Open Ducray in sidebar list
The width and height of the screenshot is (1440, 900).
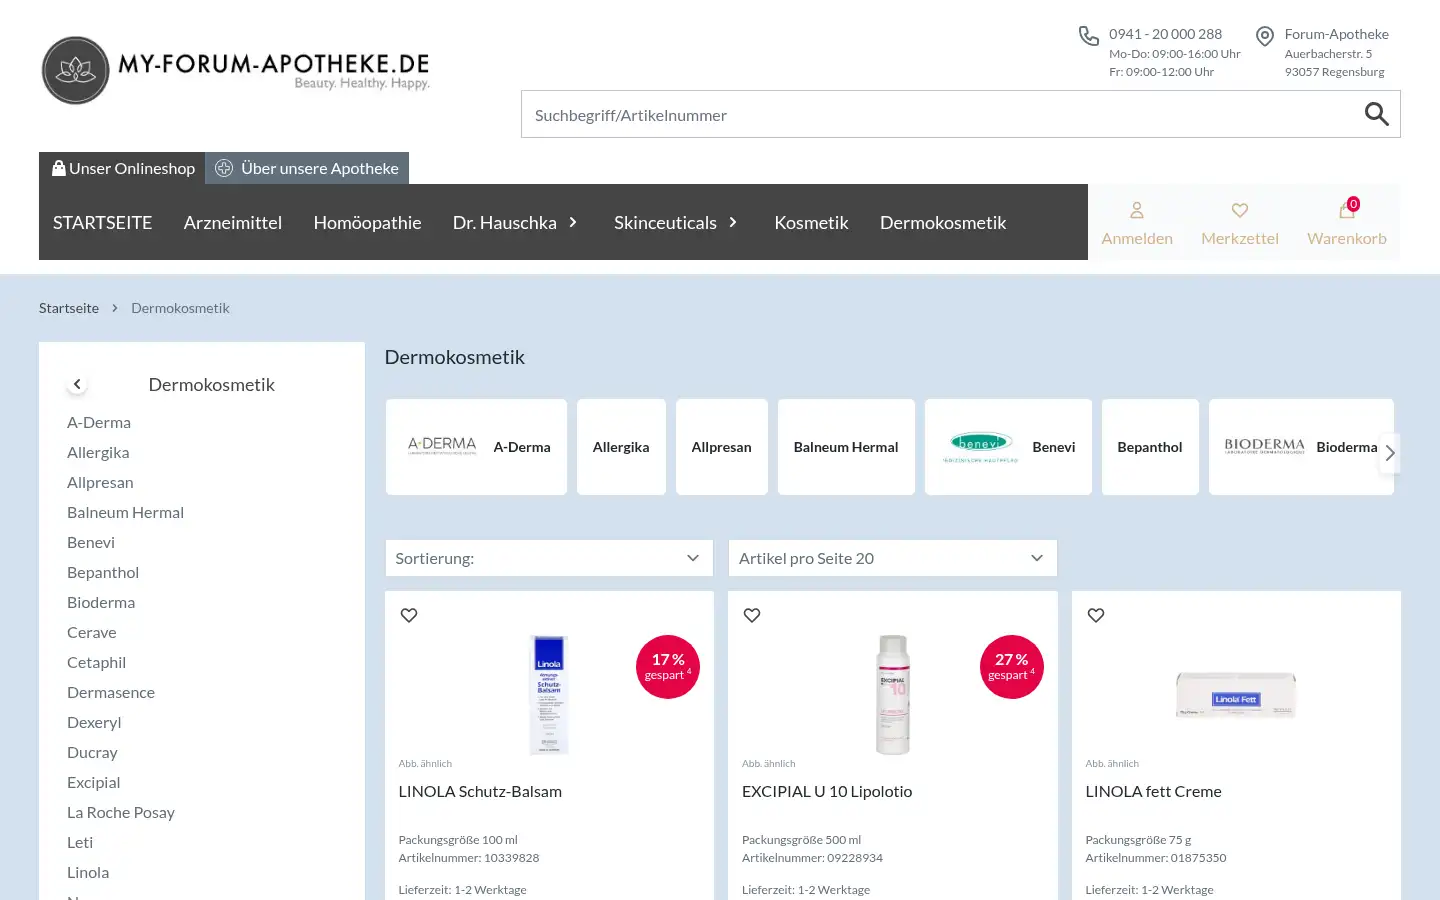[92, 752]
